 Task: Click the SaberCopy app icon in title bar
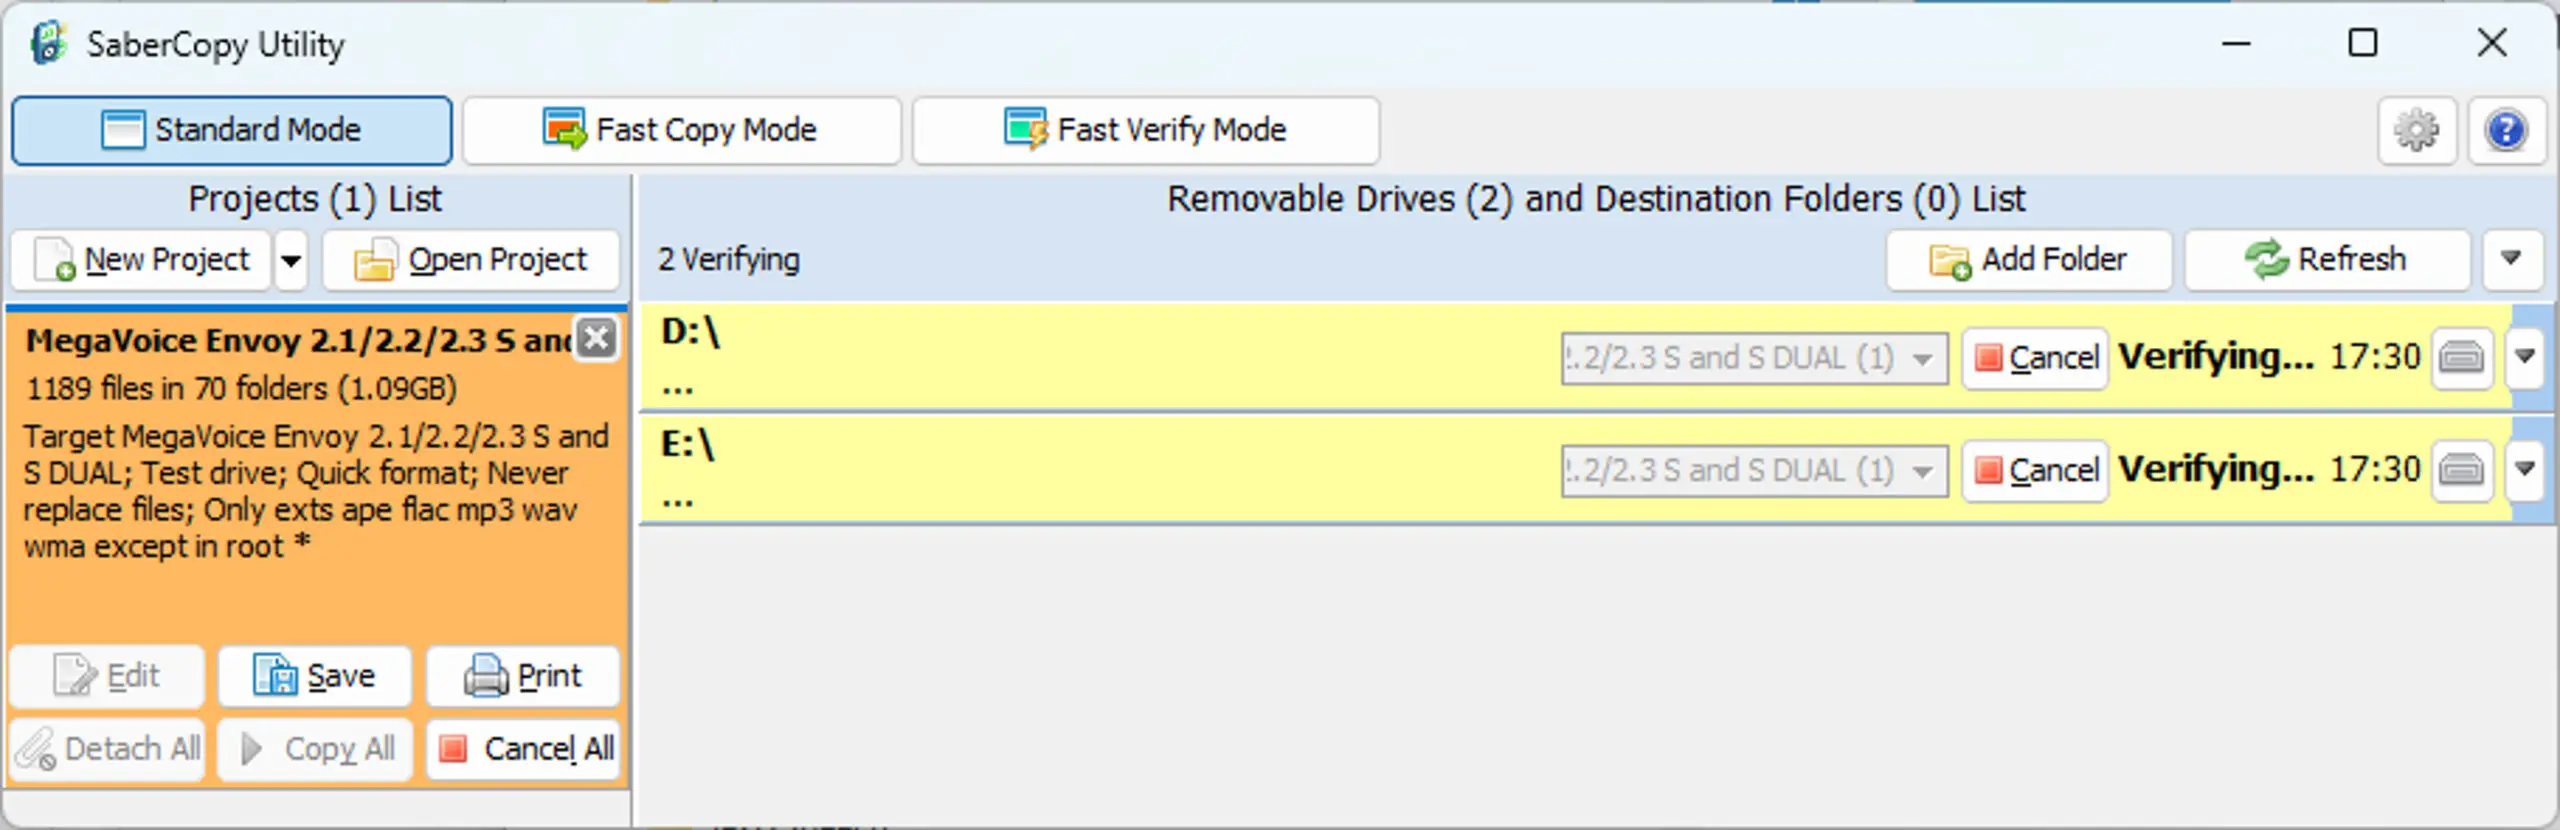pyautogui.click(x=48, y=44)
